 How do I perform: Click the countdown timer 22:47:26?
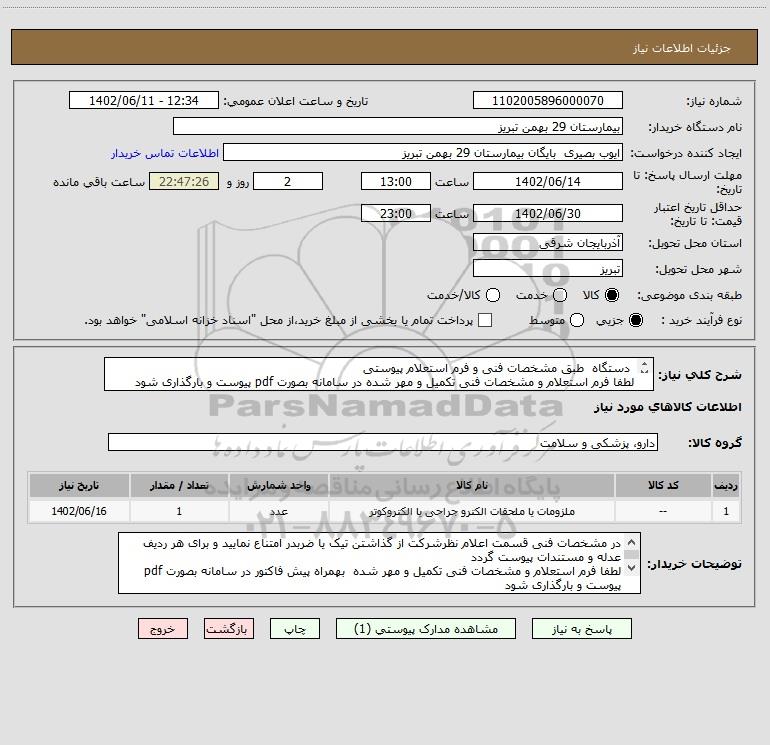point(184,181)
